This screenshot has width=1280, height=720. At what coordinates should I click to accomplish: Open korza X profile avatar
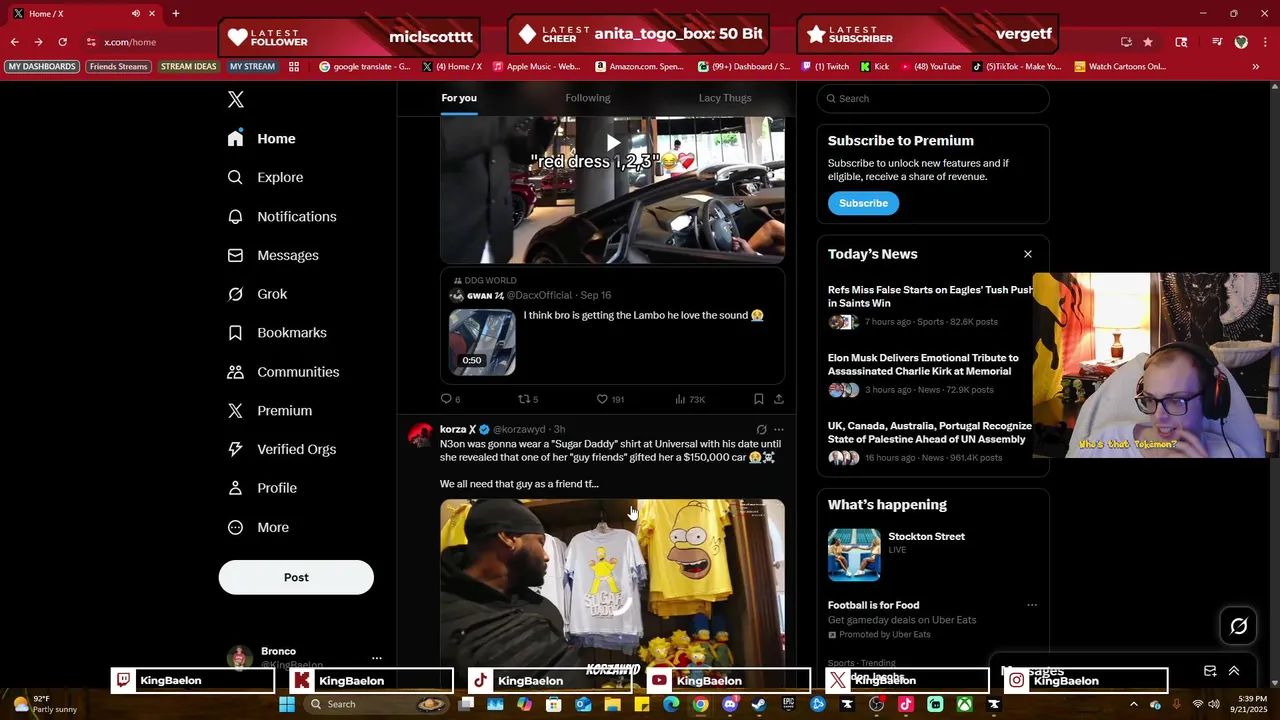(420, 435)
